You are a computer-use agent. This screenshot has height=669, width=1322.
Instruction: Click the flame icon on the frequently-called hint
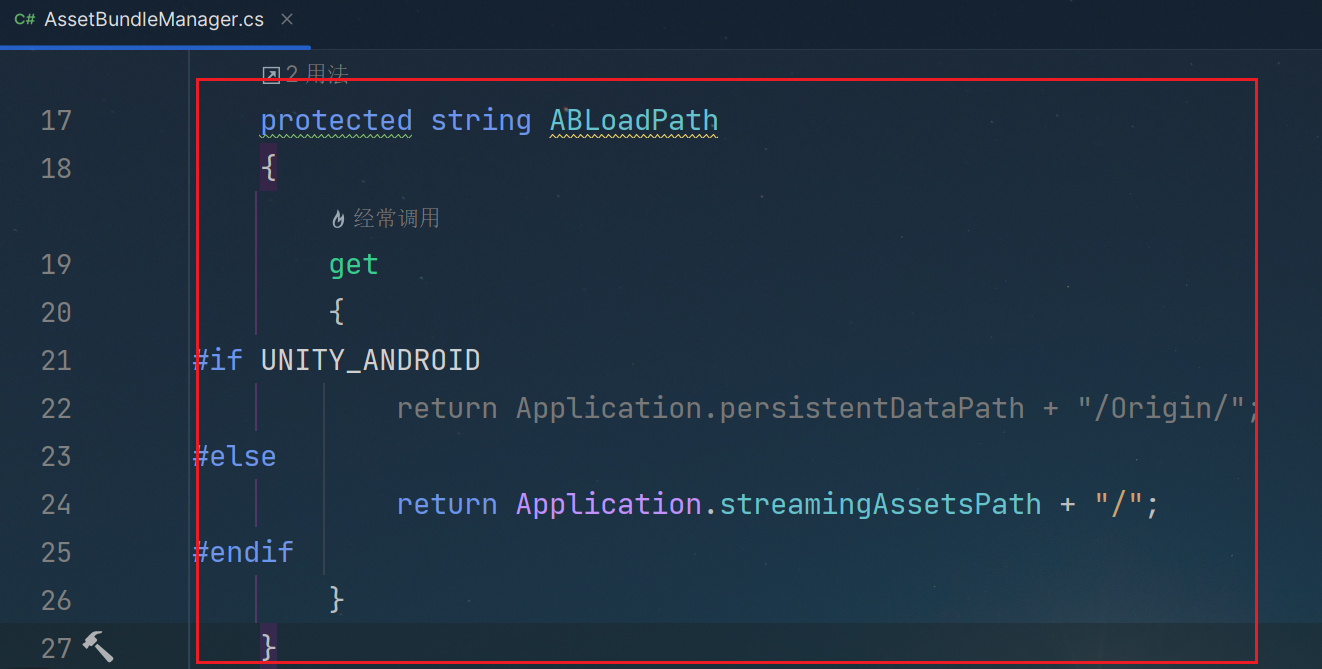338,219
